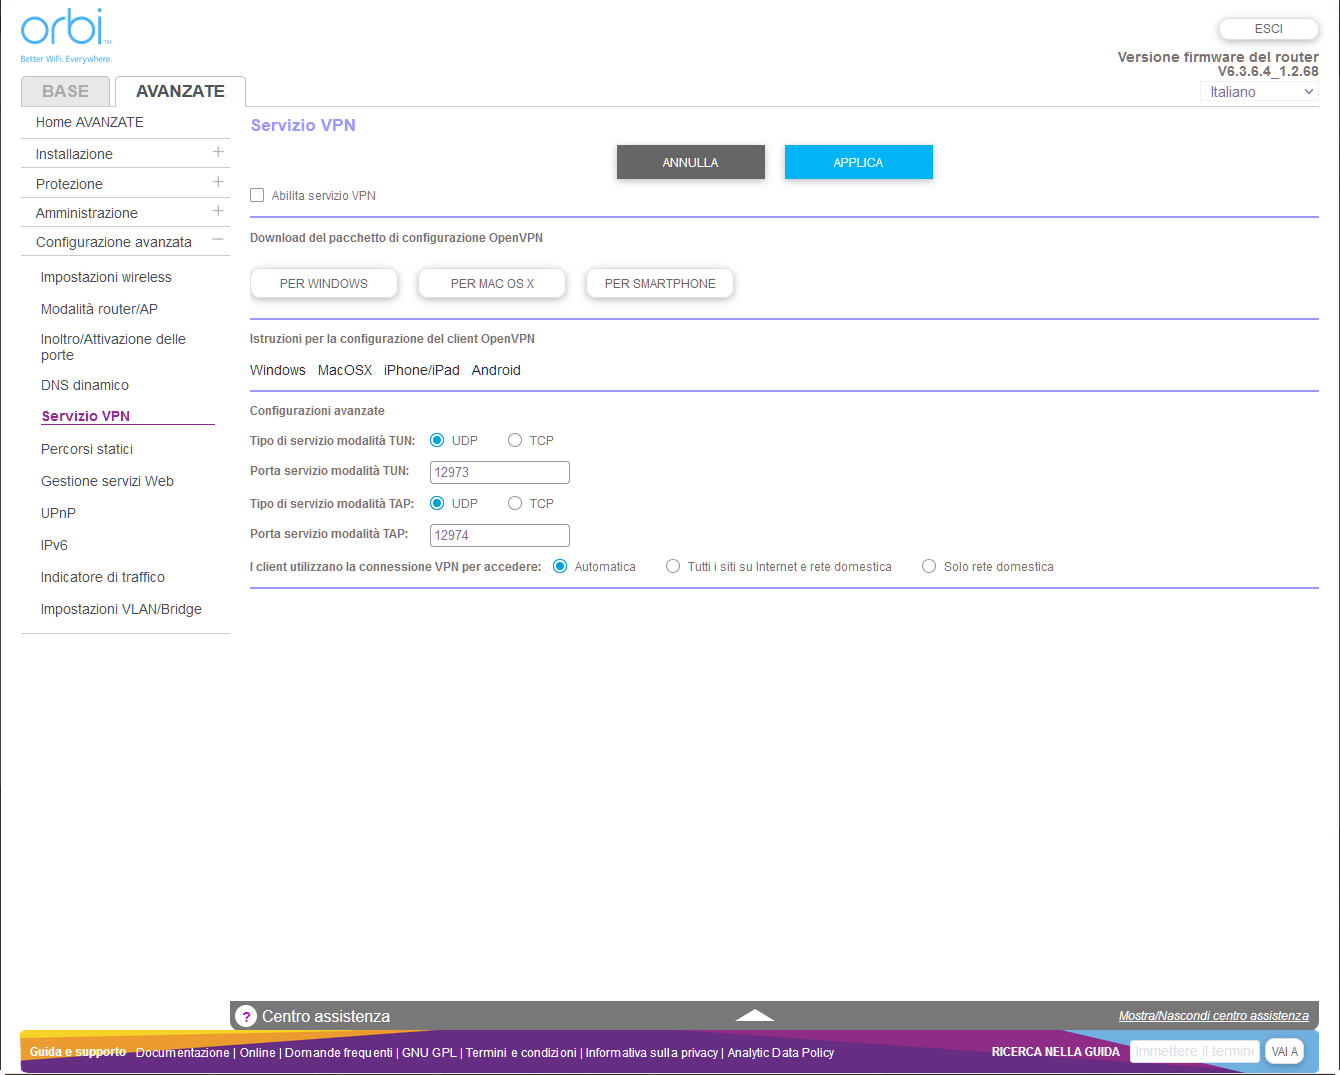Click Mostra/Nascondi centro assistenza link
The image size is (1340, 1075).
(1214, 1016)
